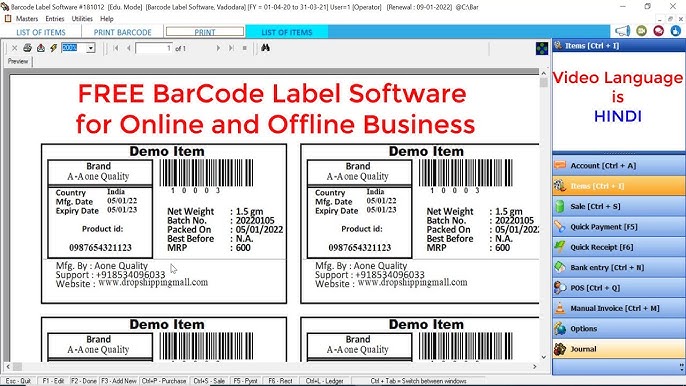Click Esc - Quit in status bar
686x386 pixels.
pyautogui.click(x=18, y=381)
